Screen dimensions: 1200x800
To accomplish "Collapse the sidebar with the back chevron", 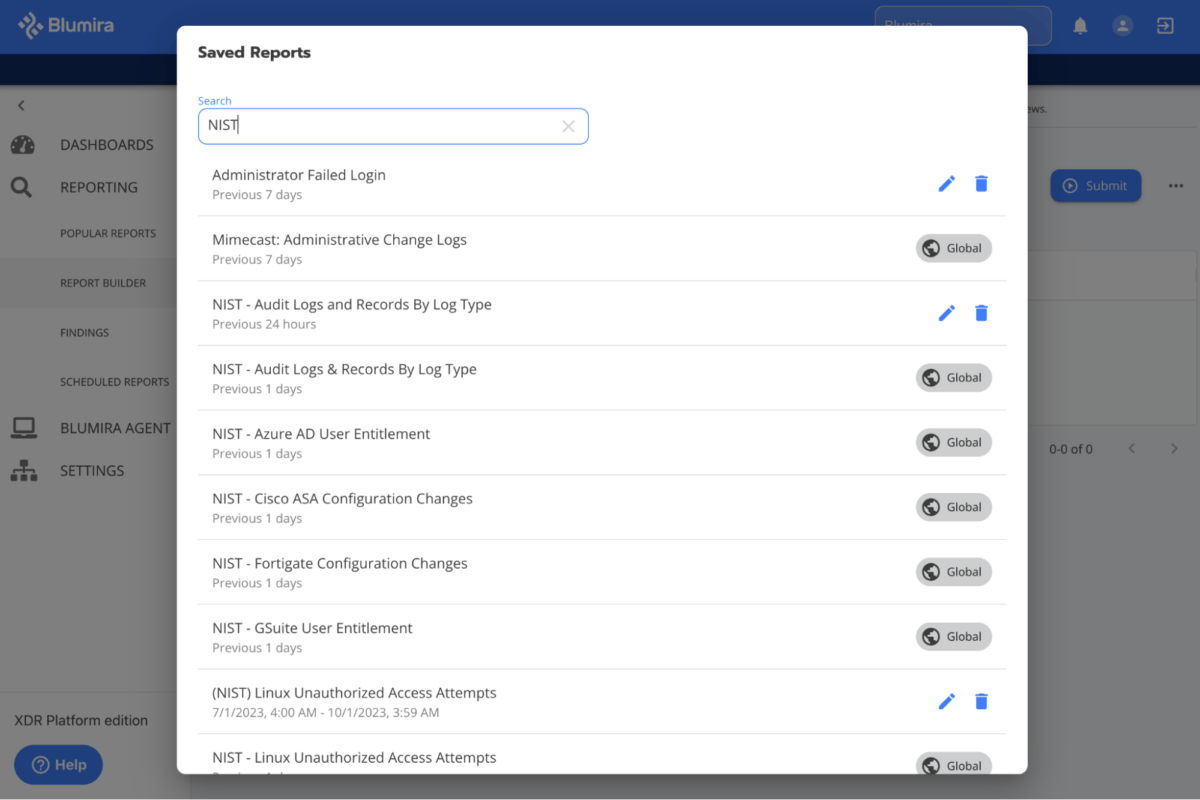I will [20, 104].
